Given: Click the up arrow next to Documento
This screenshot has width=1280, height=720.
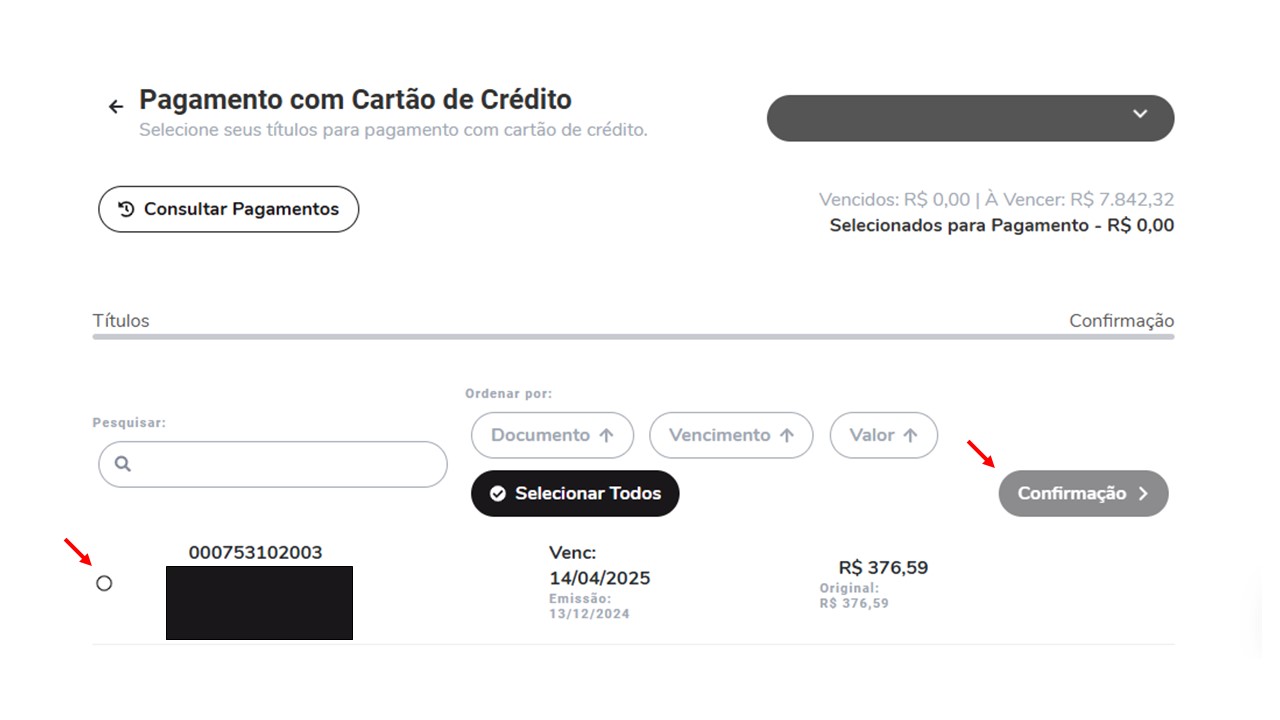Looking at the screenshot, I should [x=606, y=436].
